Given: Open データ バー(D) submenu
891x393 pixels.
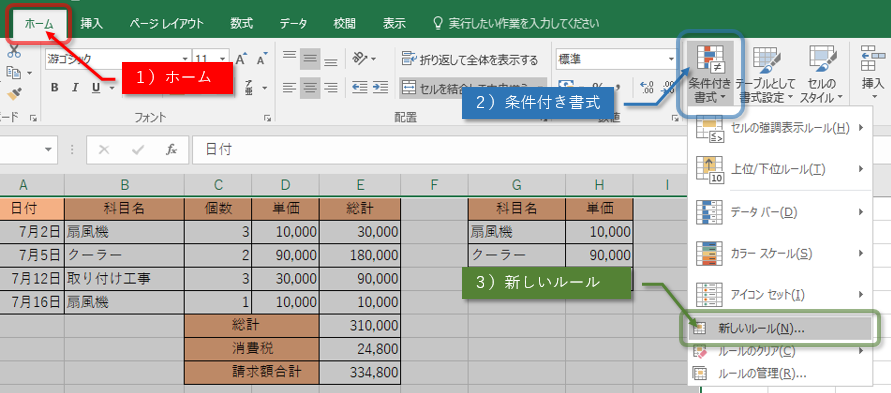Looking at the screenshot, I should (x=780, y=212).
